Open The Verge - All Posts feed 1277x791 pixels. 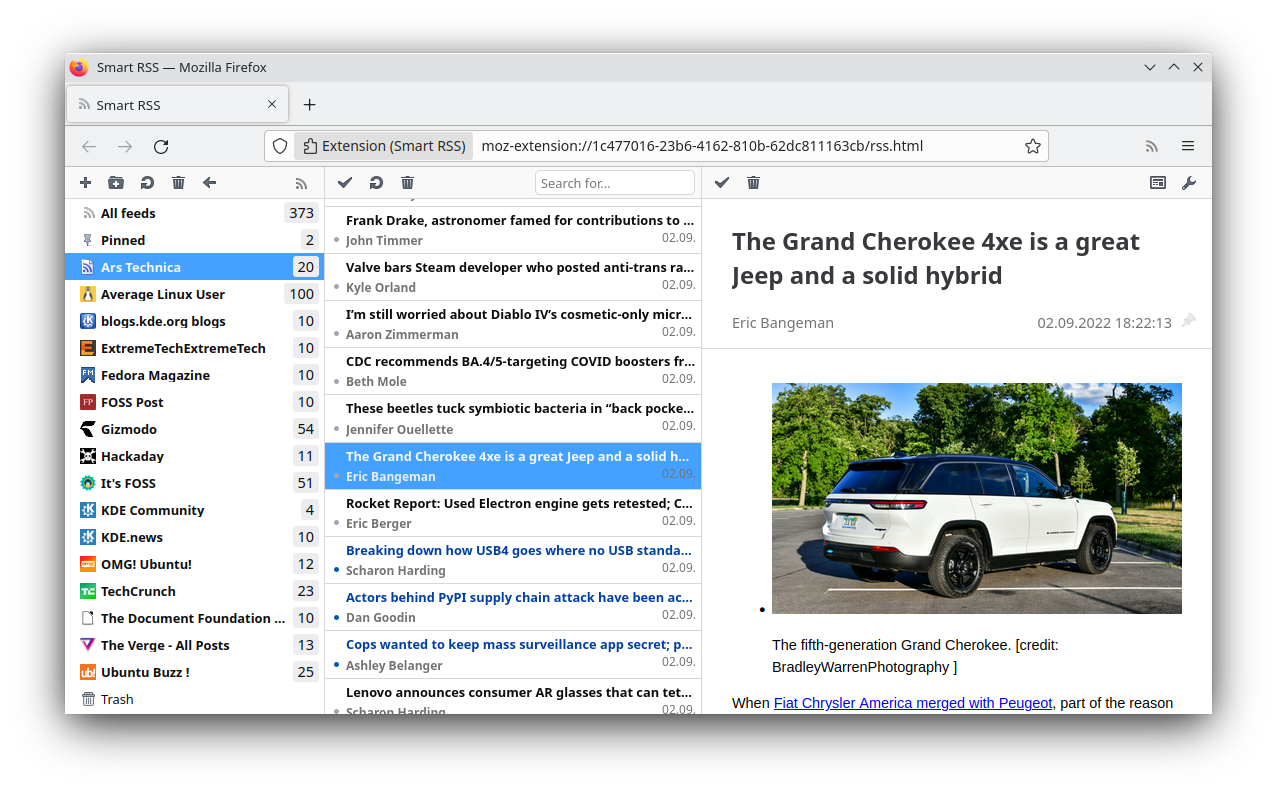coord(195,645)
